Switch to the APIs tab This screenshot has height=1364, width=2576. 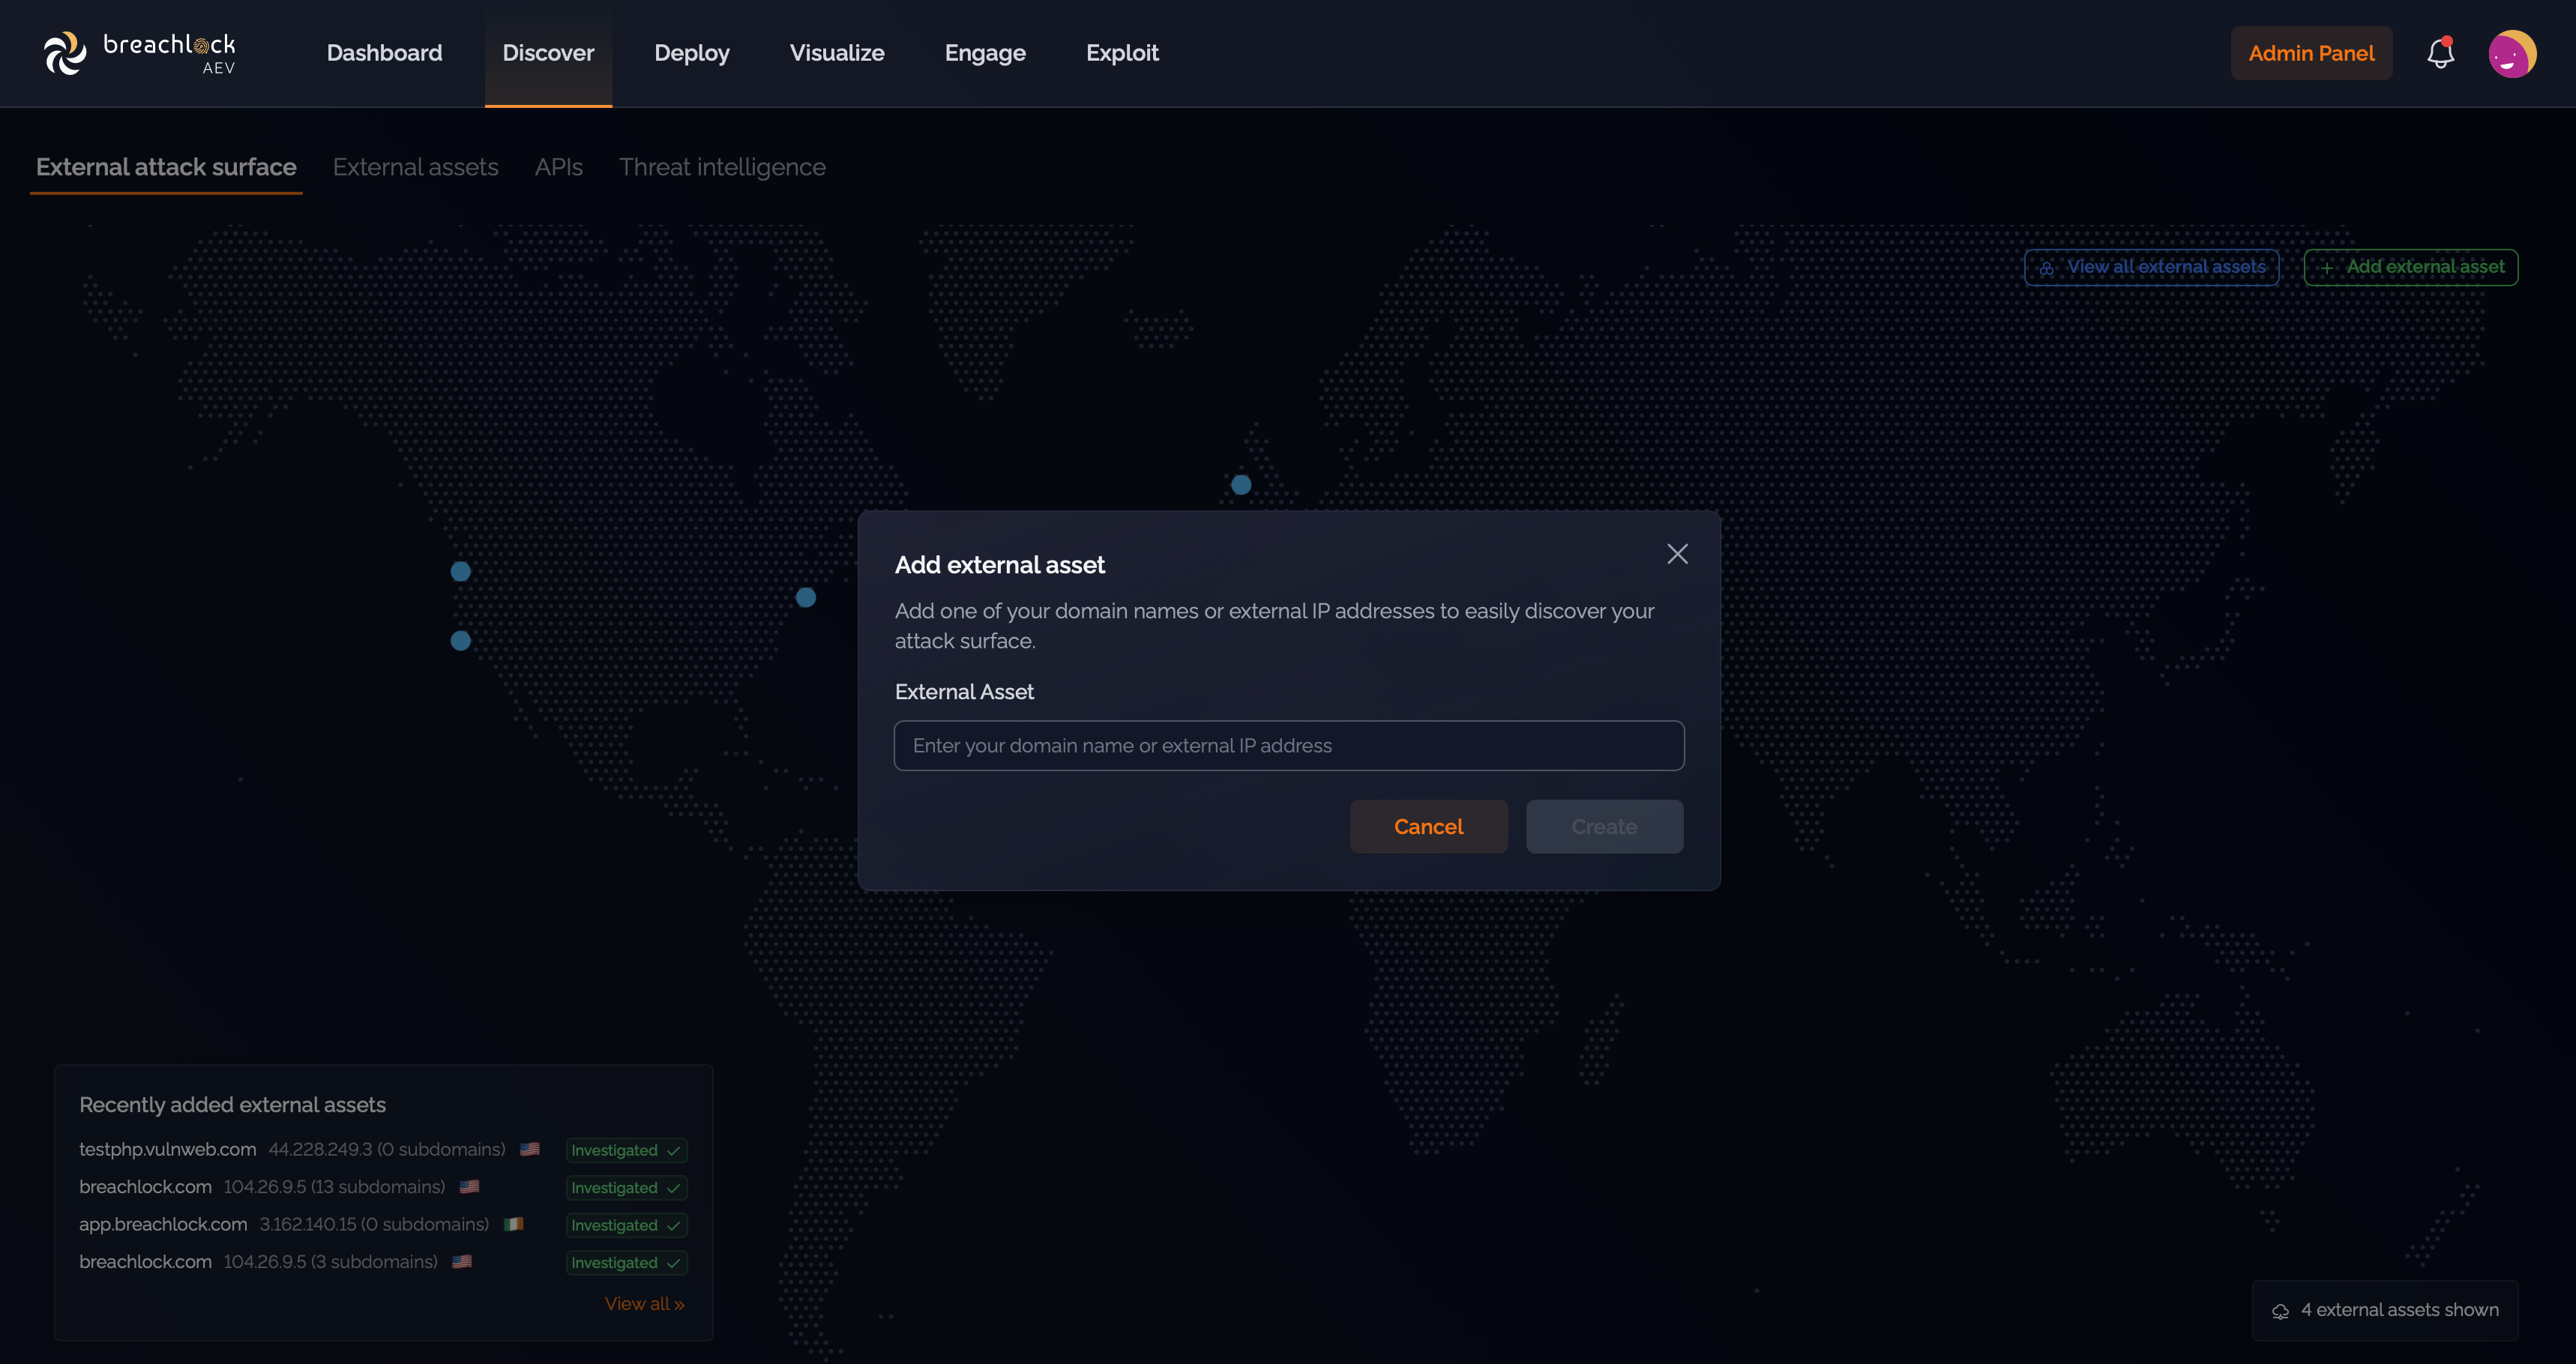558,167
